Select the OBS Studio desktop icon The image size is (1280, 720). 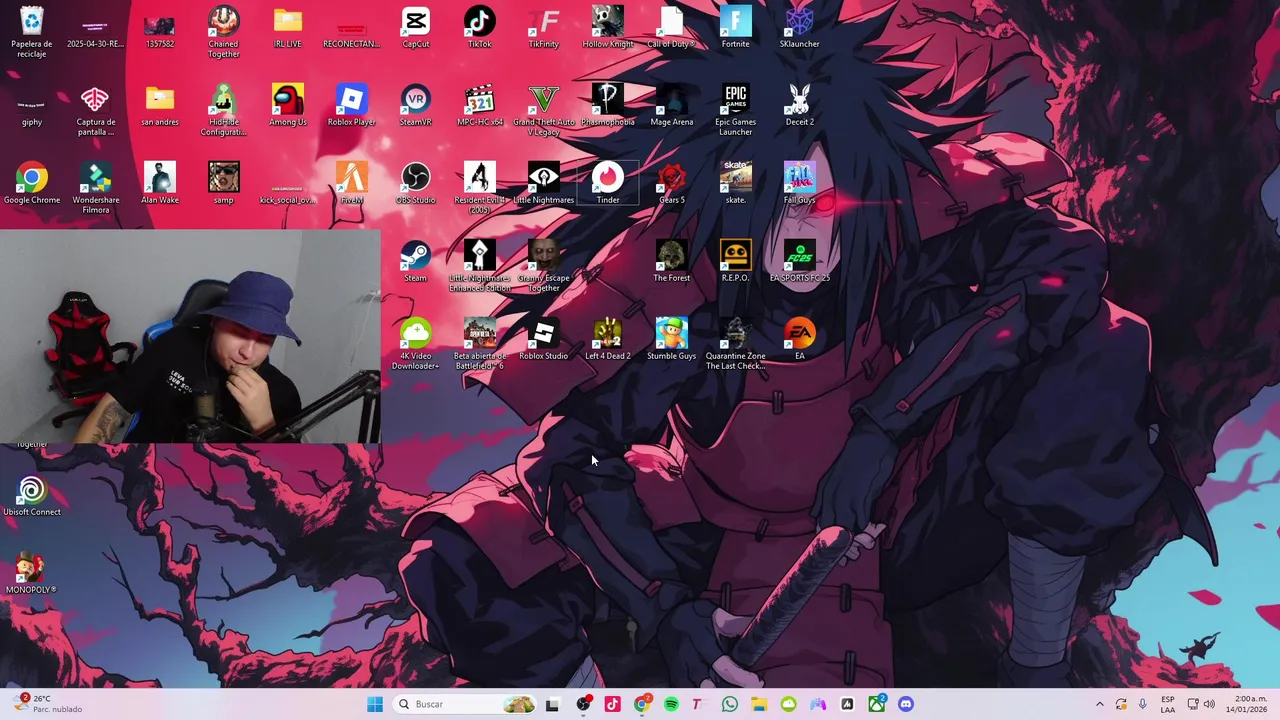pyautogui.click(x=416, y=184)
